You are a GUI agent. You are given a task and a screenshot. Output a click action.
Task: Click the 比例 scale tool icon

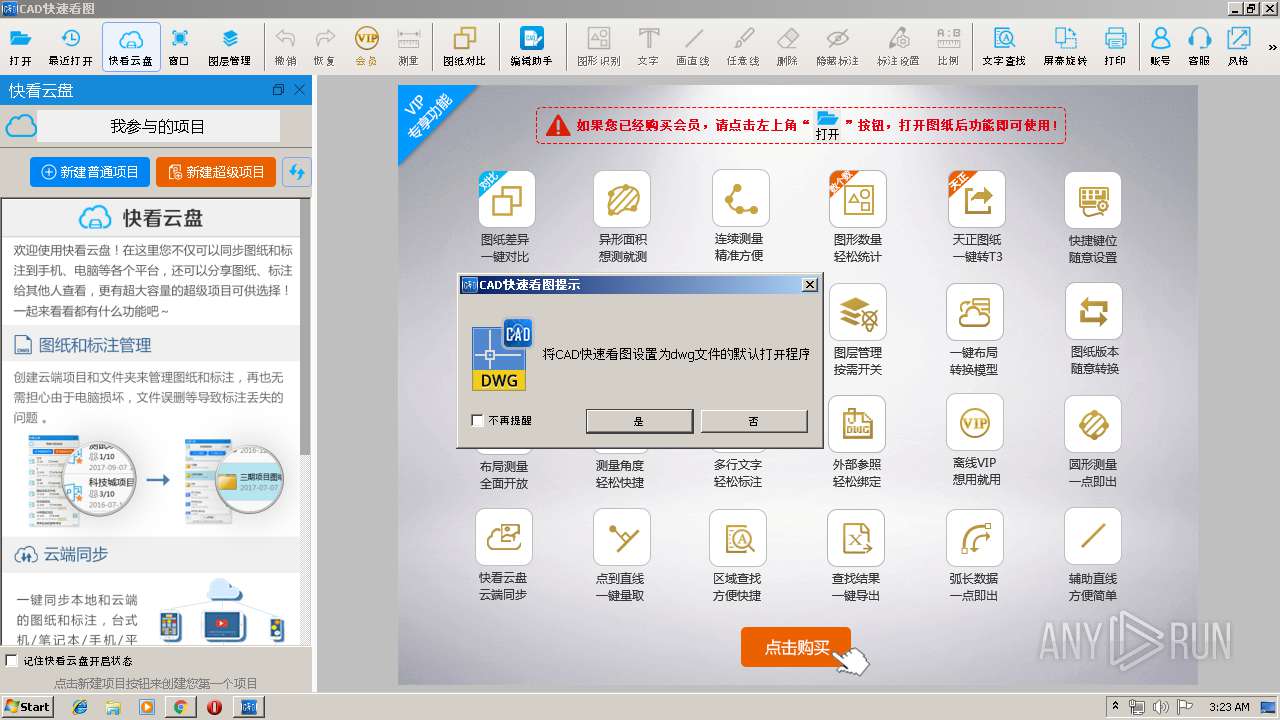pyautogui.click(x=948, y=46)
